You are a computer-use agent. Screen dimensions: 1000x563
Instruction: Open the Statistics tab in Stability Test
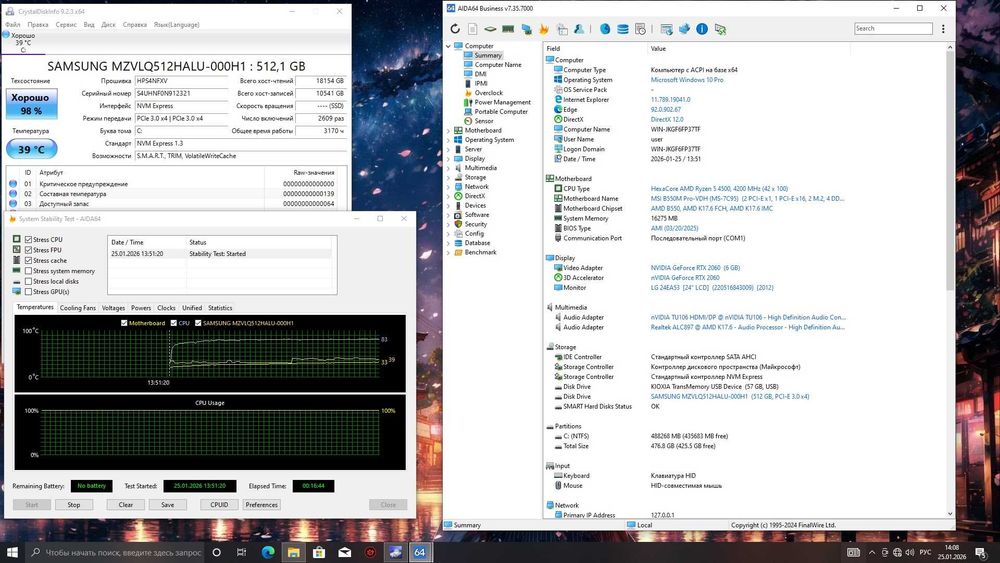click(220, 308)
